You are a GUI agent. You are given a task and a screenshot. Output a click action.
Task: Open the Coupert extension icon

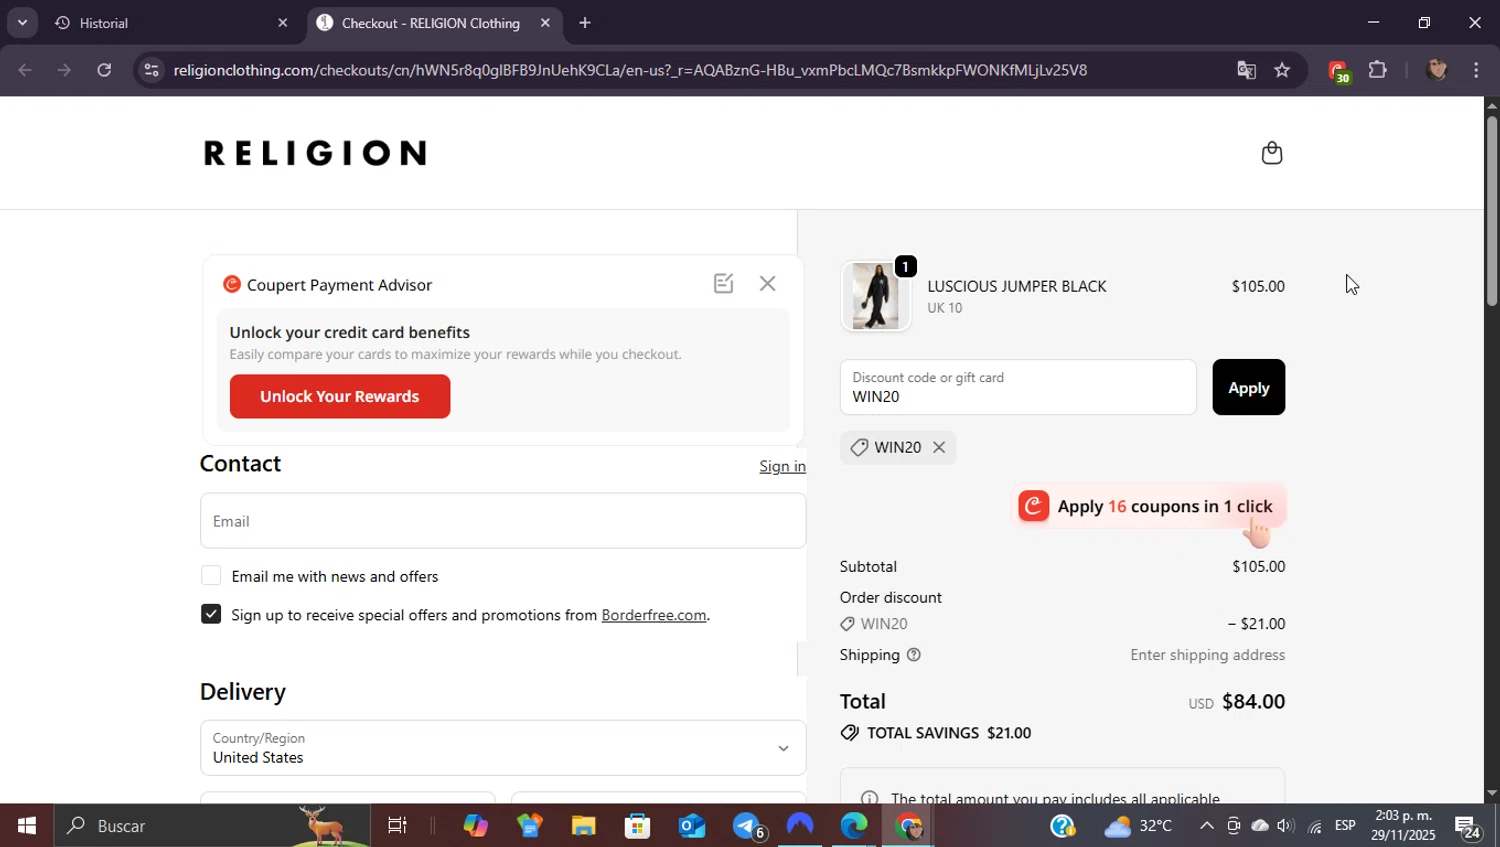(x=1338, y=71)
